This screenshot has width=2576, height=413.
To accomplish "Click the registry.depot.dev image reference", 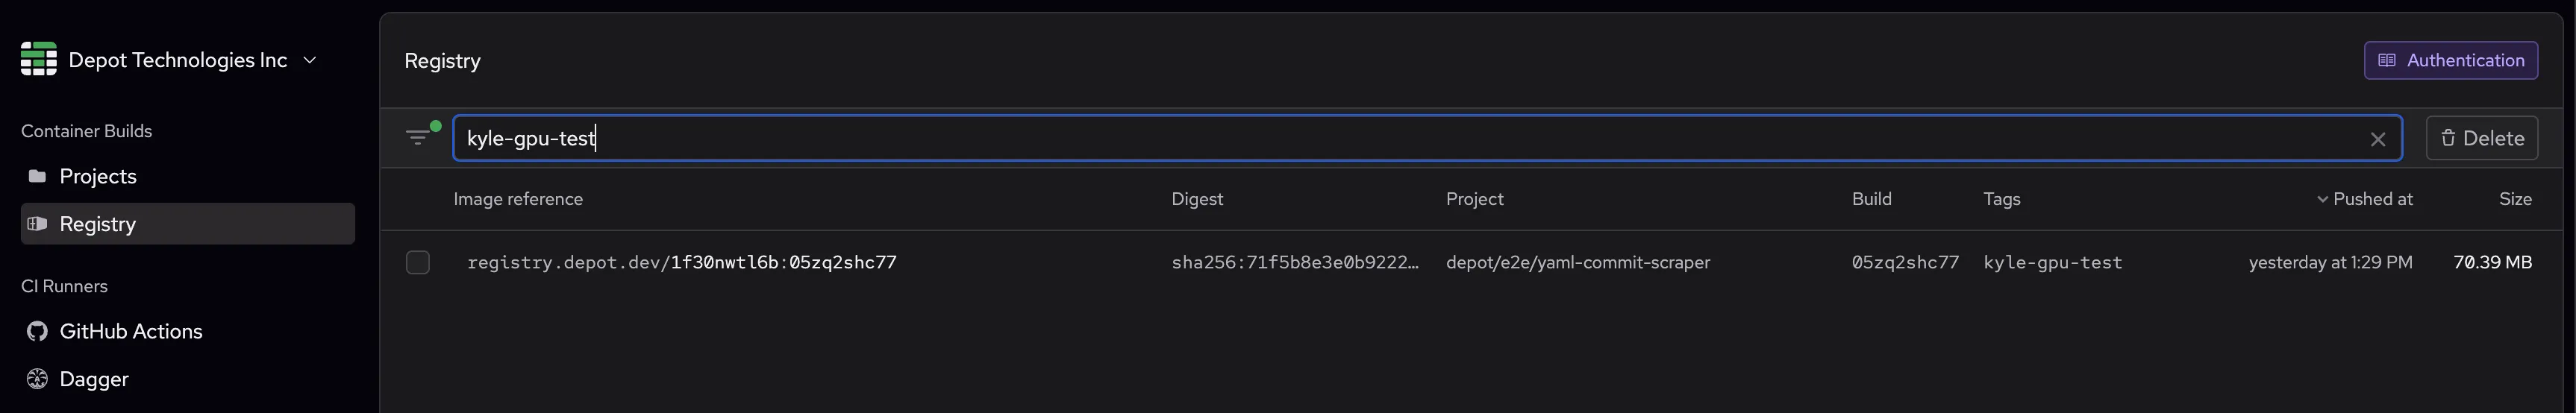I will (681, 262).
